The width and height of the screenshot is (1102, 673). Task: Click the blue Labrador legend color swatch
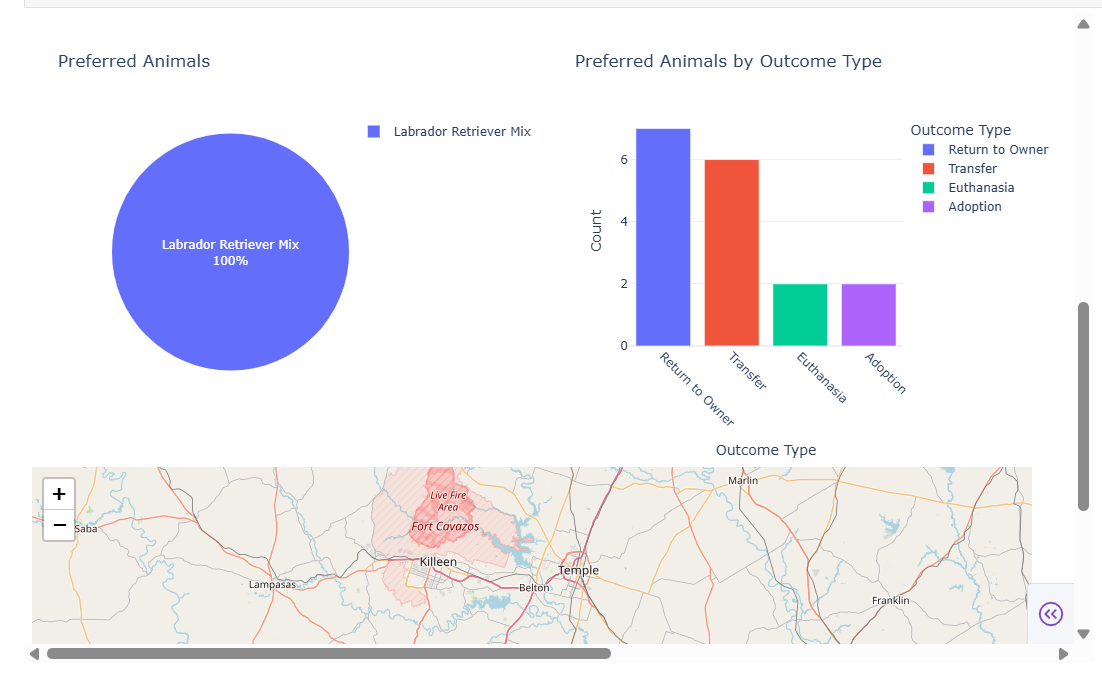[x=374, y=131]
